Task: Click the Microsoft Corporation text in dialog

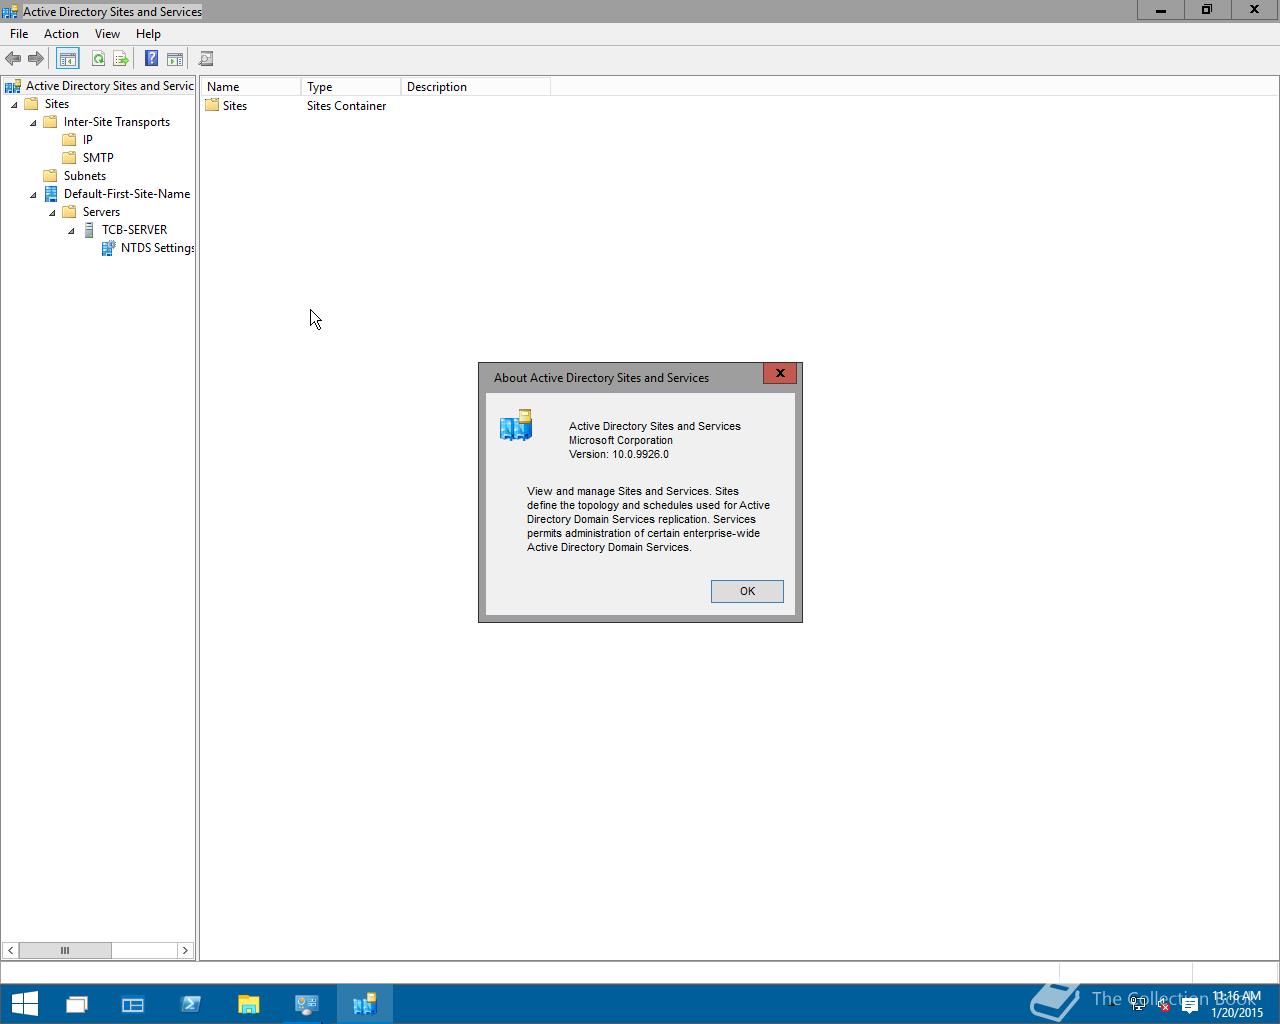Action: 621,440
